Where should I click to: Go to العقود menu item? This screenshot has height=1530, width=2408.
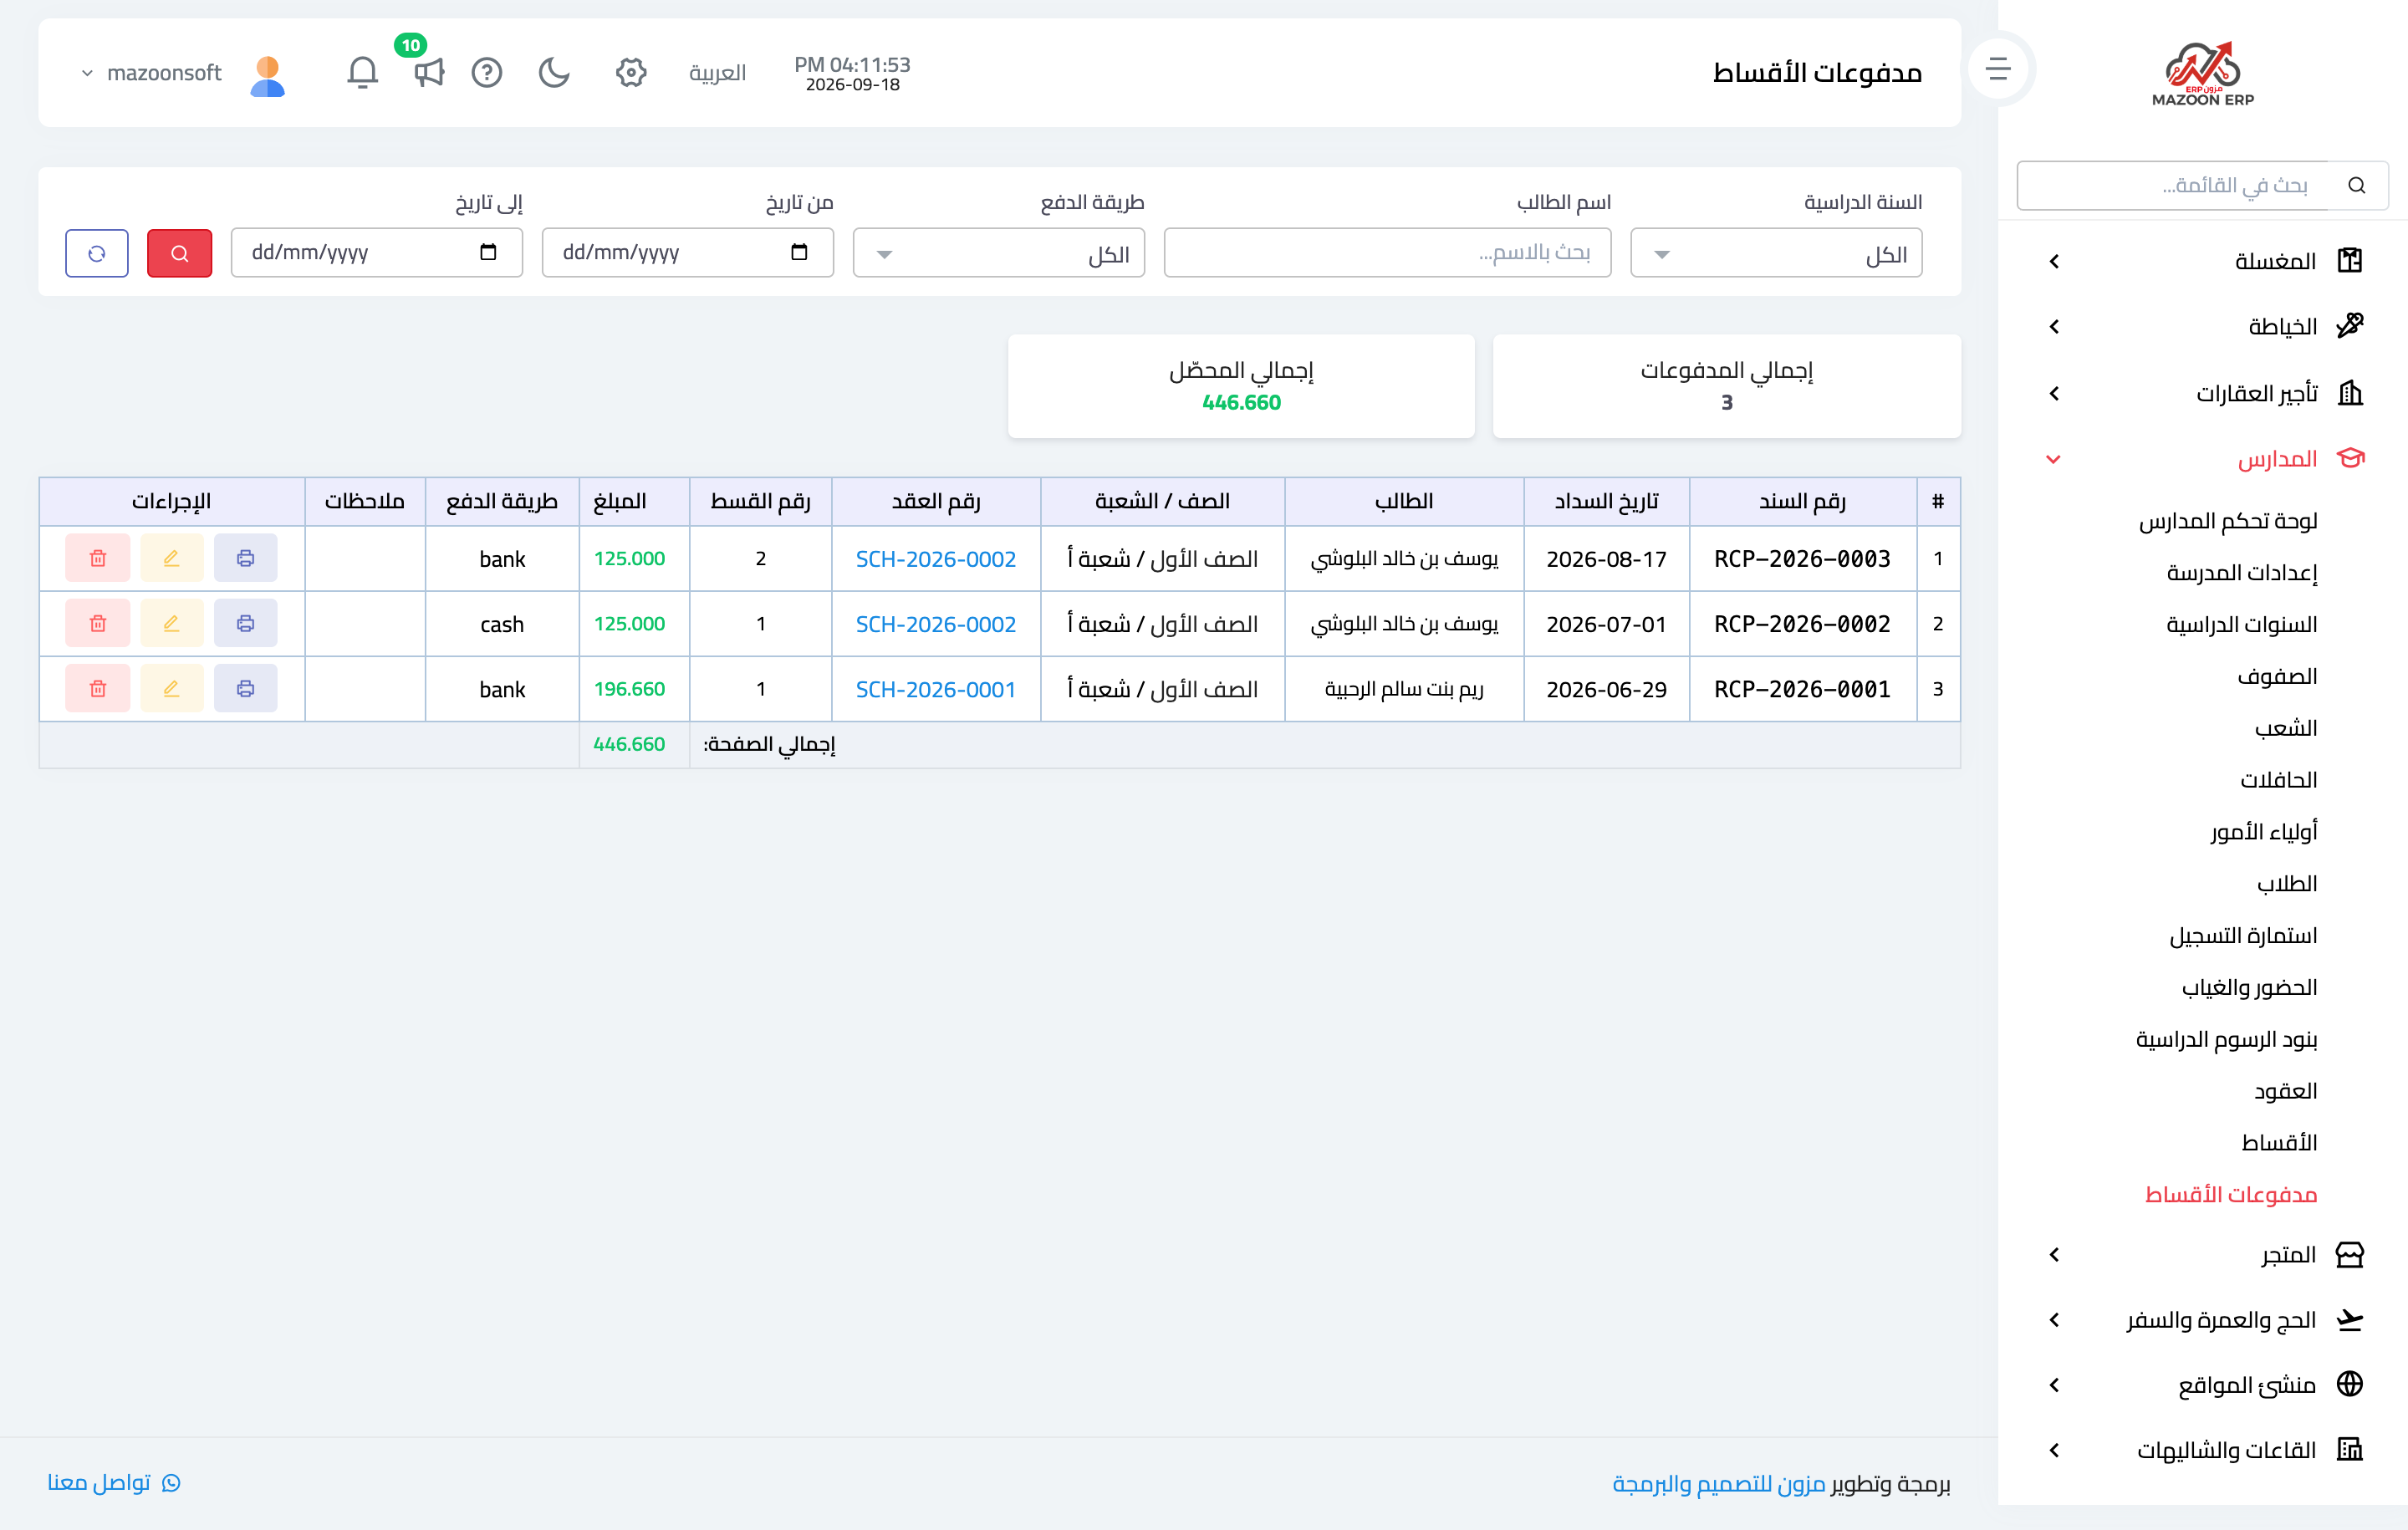click(x=2286, y=1091)
